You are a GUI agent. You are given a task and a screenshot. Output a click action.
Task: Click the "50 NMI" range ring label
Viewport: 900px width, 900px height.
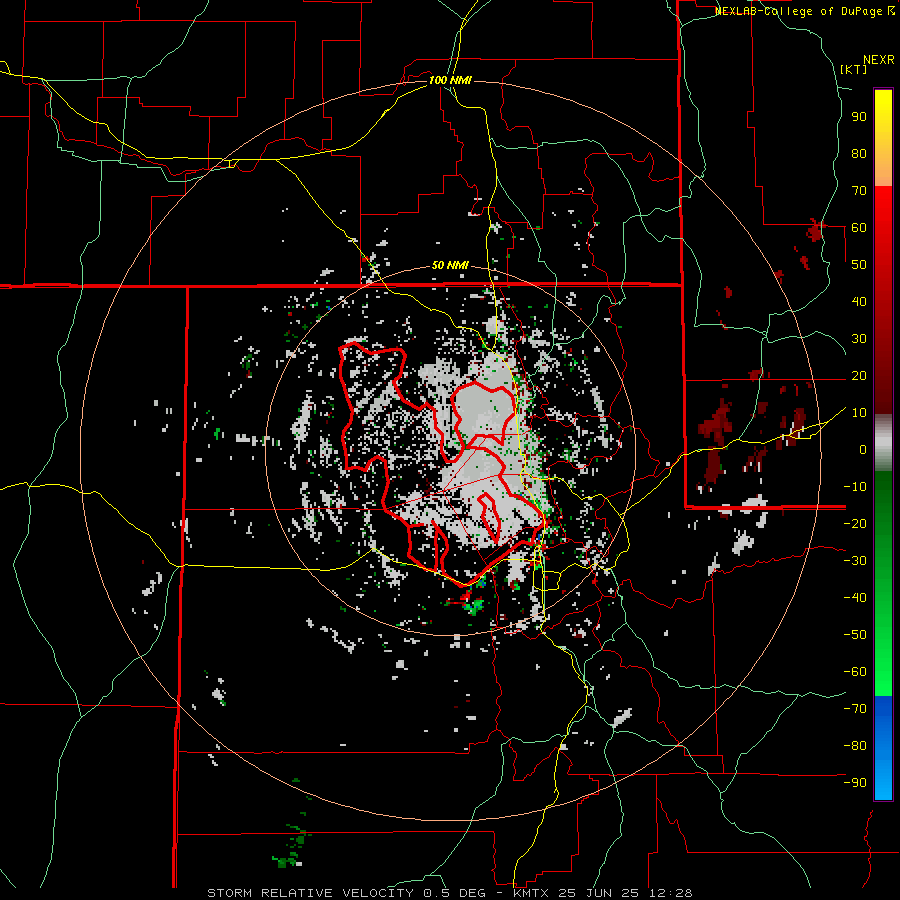pyautogui.click(x=450, y=265)
